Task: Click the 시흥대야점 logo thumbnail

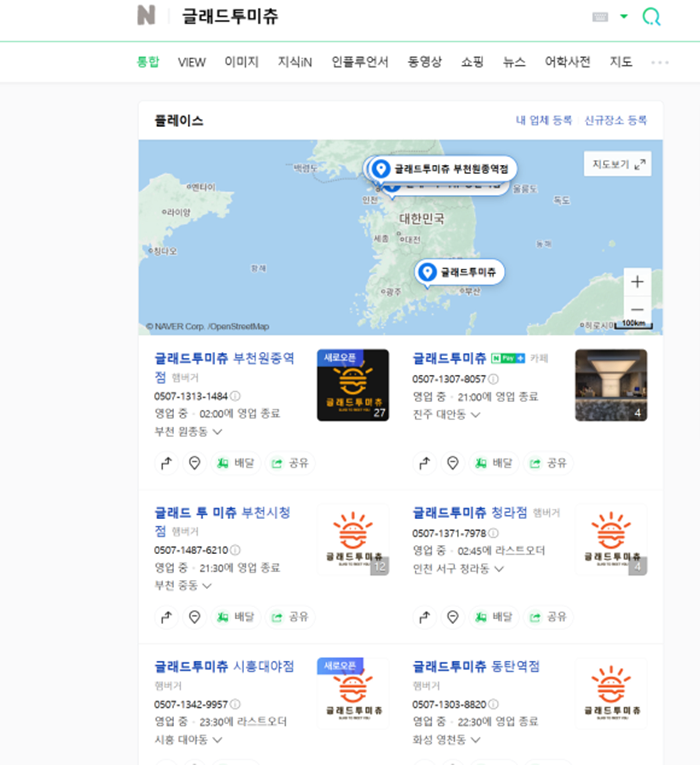Action: click(353, 693)
